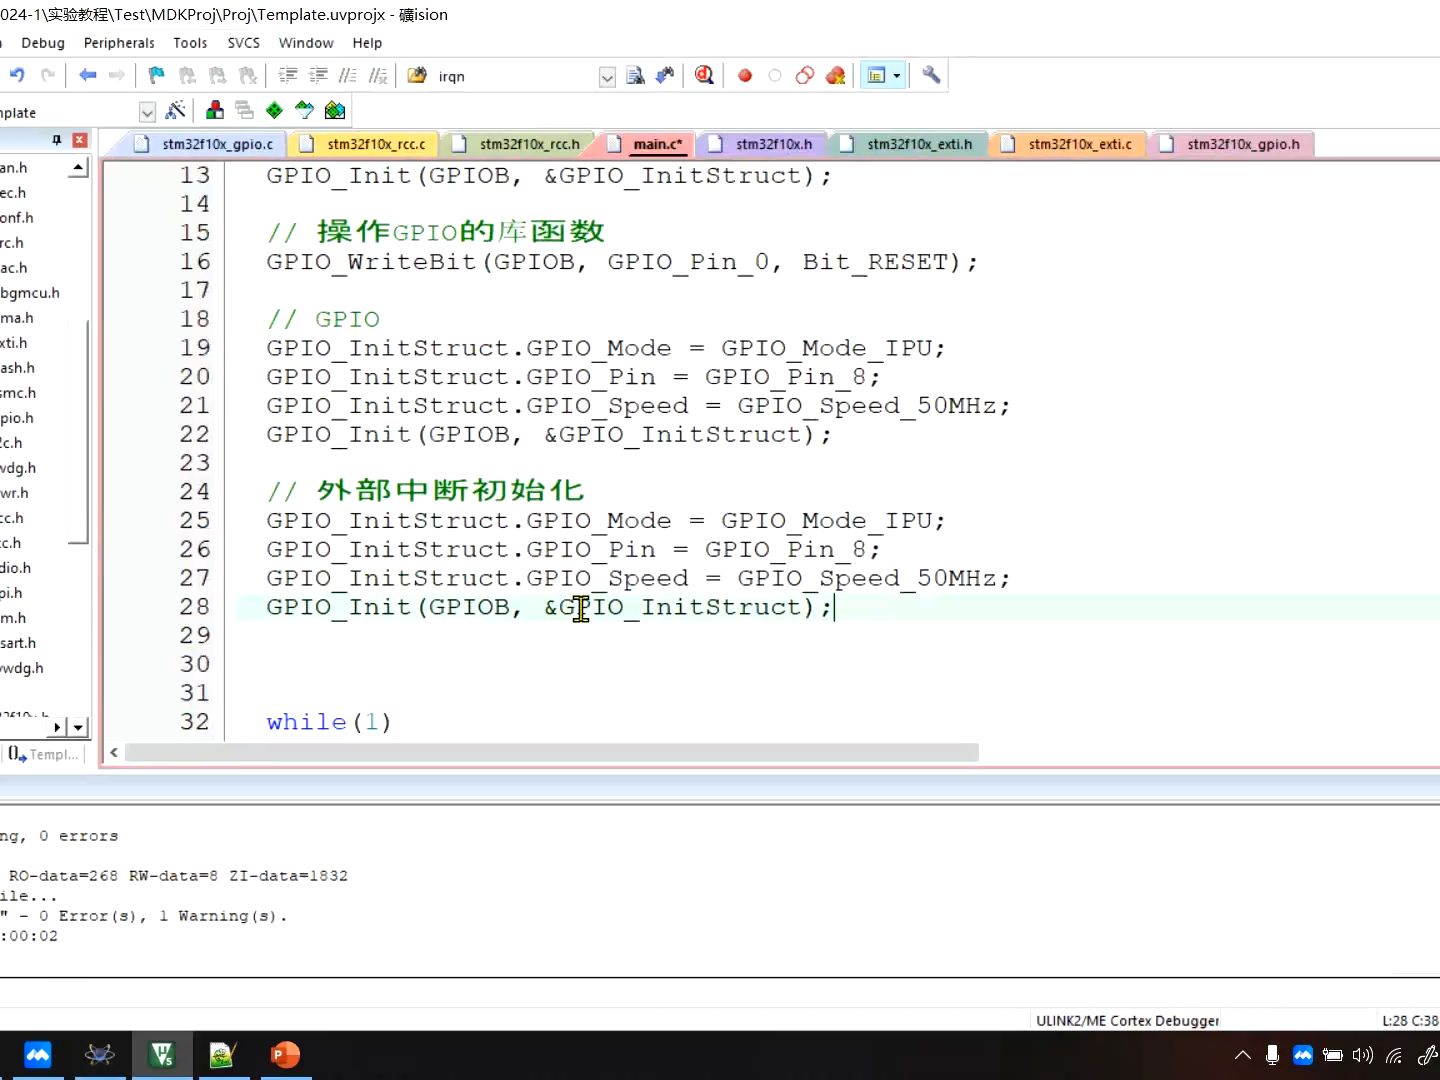Uncomment selection toolbar icon
This screenshot has height=1080, width=1440.
pos(378,75)
